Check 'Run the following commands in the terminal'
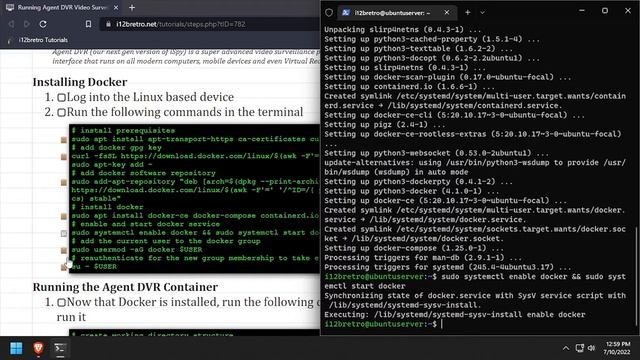The height and width of the screenshot is (360, 640). (x=61, y=113)
